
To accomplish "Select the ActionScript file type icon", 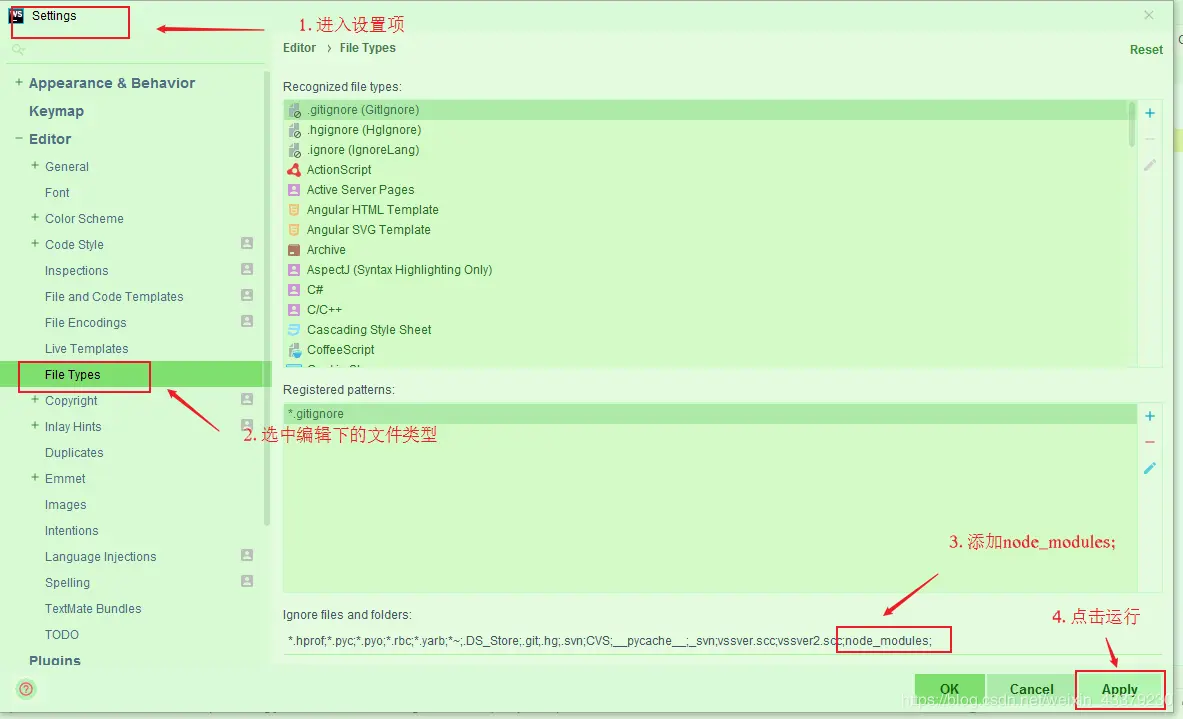I will click(295, 169).
